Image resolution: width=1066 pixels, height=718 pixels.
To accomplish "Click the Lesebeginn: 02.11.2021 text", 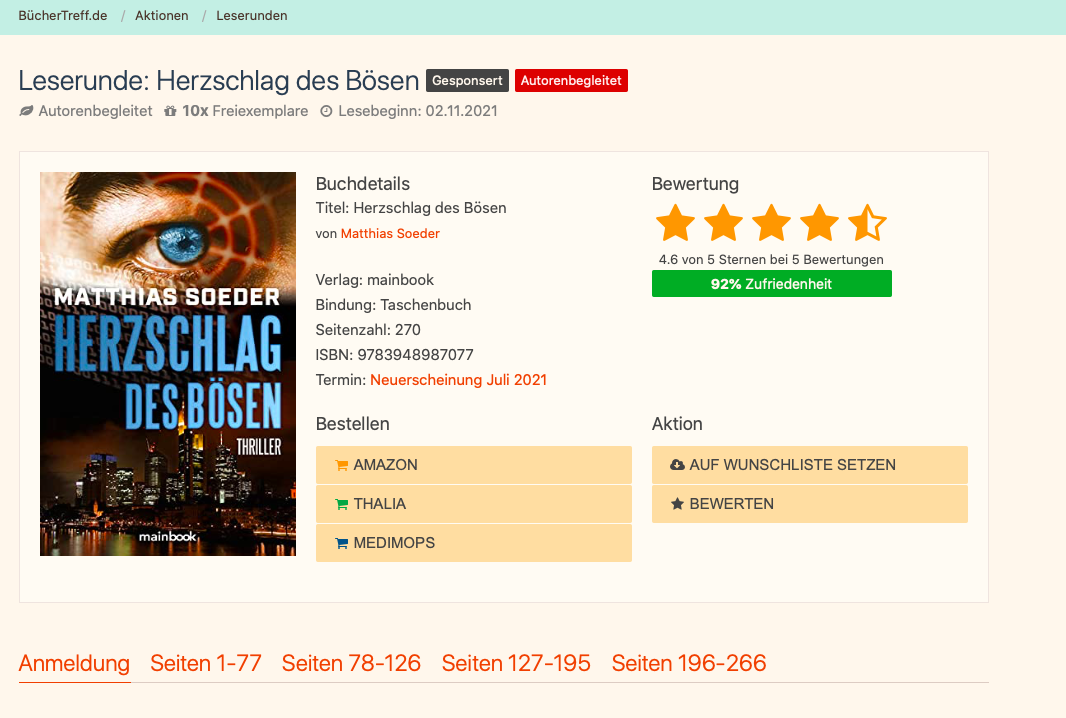I will point(417,111).
